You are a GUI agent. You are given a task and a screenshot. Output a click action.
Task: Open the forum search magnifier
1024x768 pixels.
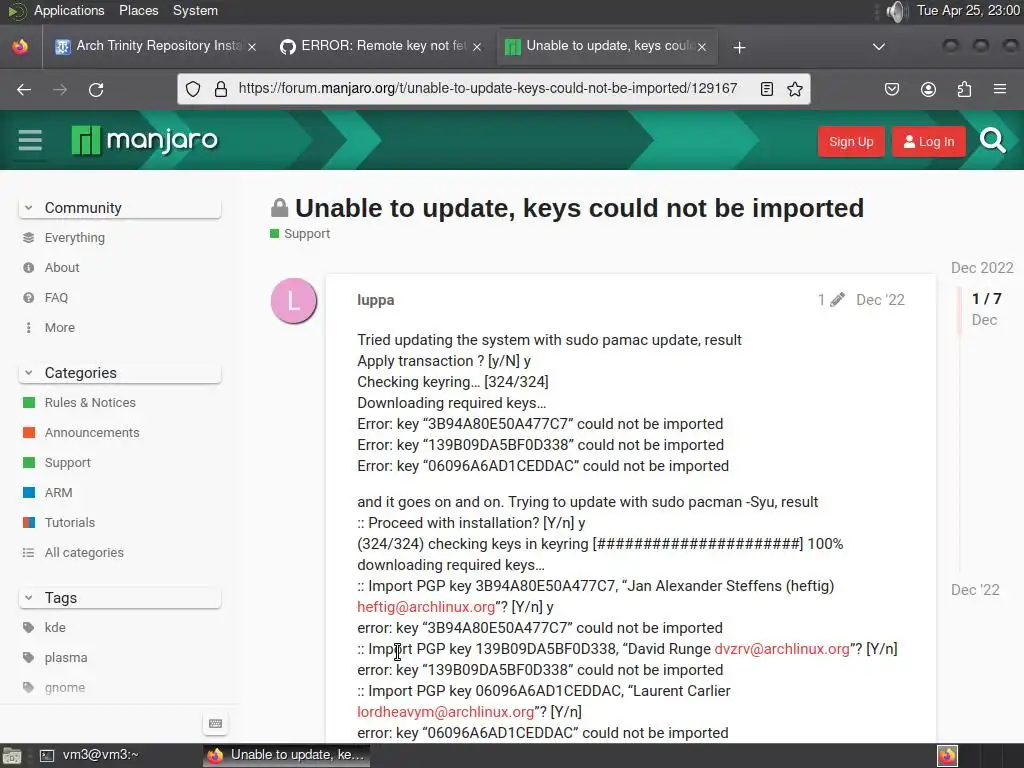click(x=993, y=140)
